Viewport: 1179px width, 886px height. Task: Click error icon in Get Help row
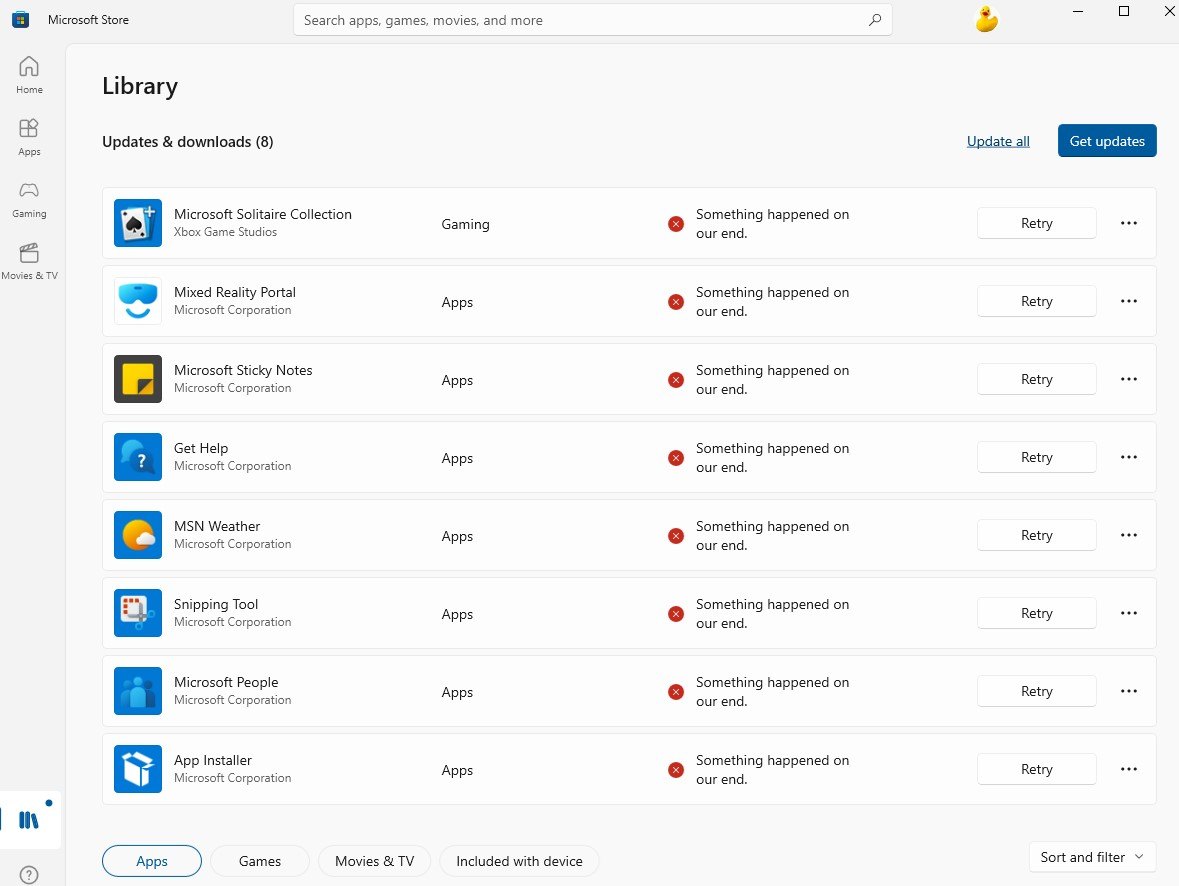(x=676, y=458)
